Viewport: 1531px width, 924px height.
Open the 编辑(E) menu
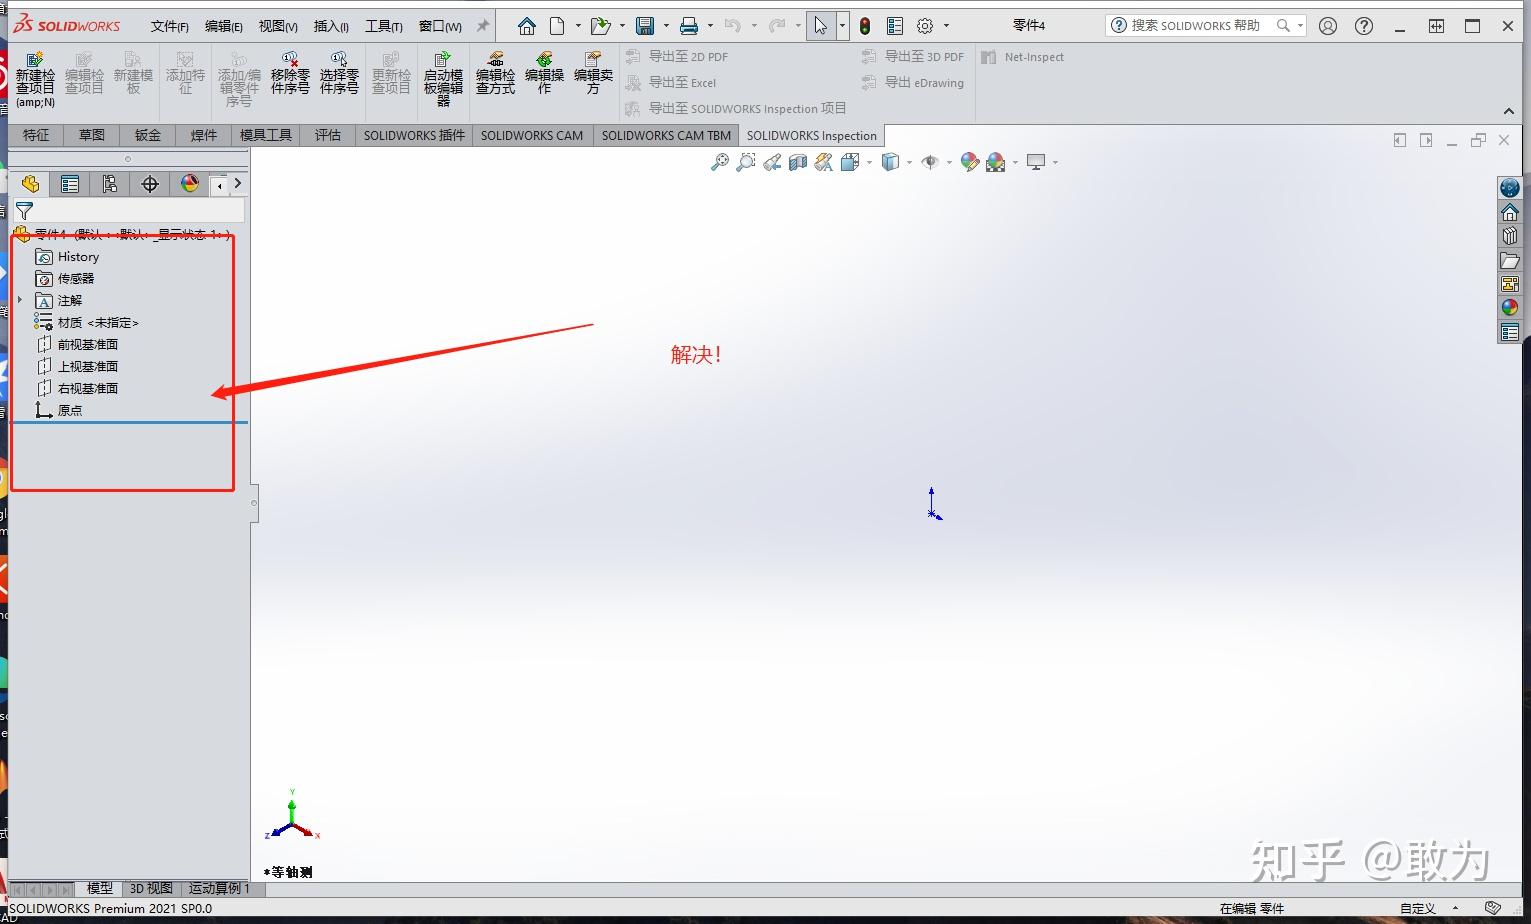click(x=223, y=26)
